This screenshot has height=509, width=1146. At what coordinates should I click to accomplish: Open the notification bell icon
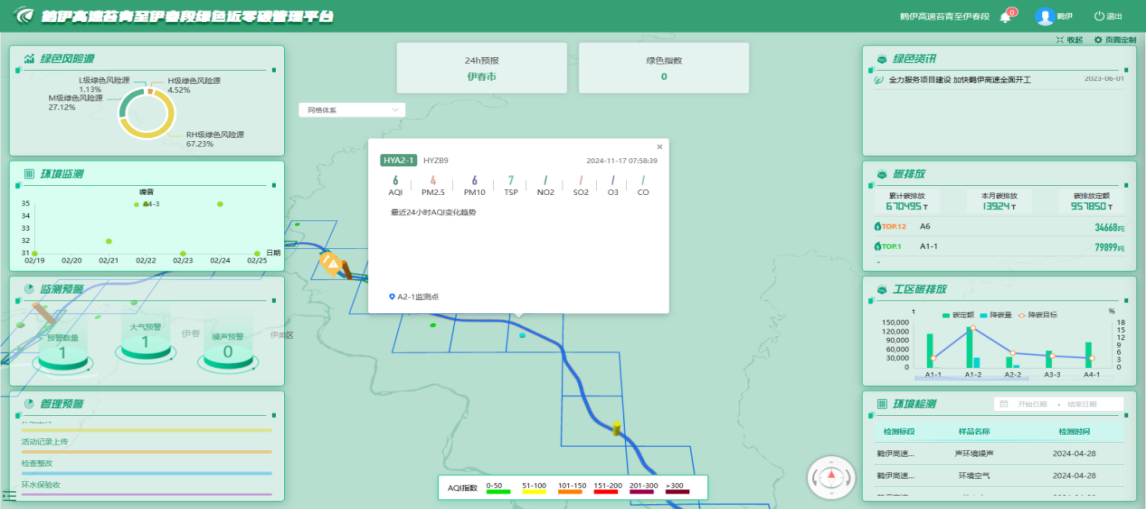[x=1005, y=17]
